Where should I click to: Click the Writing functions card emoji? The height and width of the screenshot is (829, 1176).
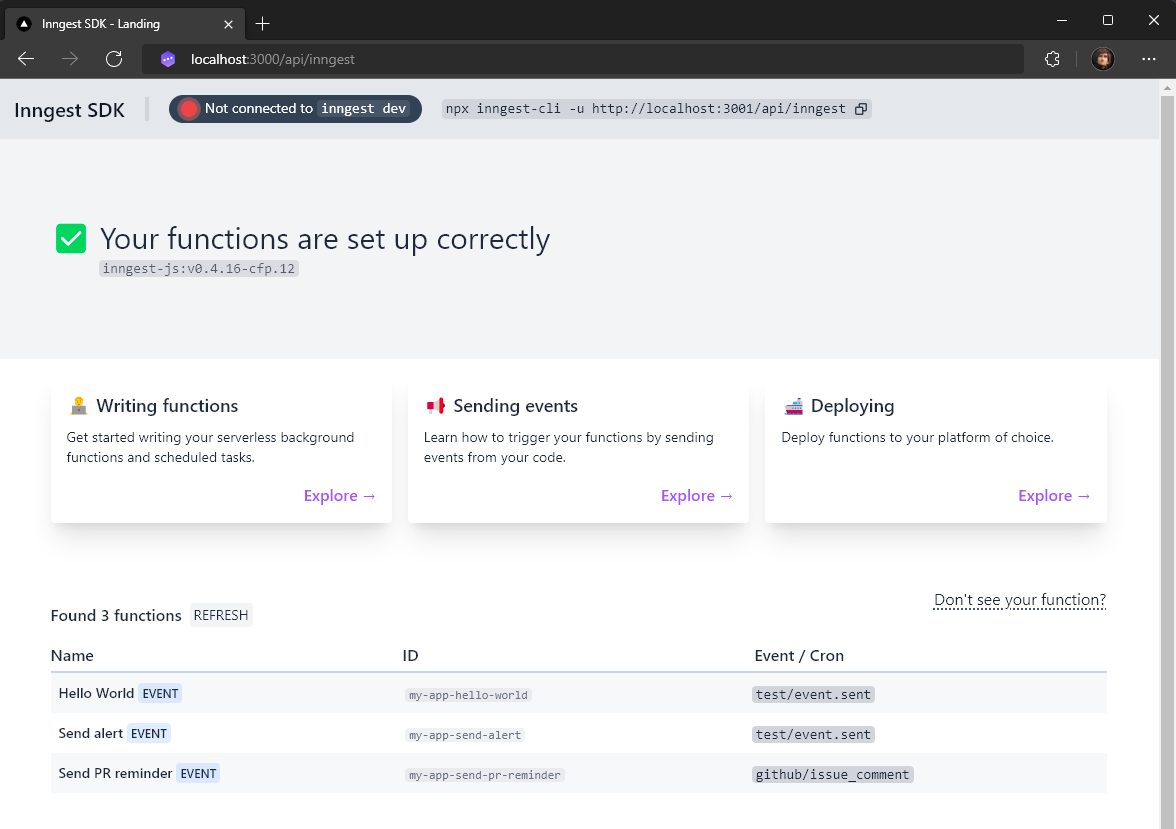click(x=79, y=406)
